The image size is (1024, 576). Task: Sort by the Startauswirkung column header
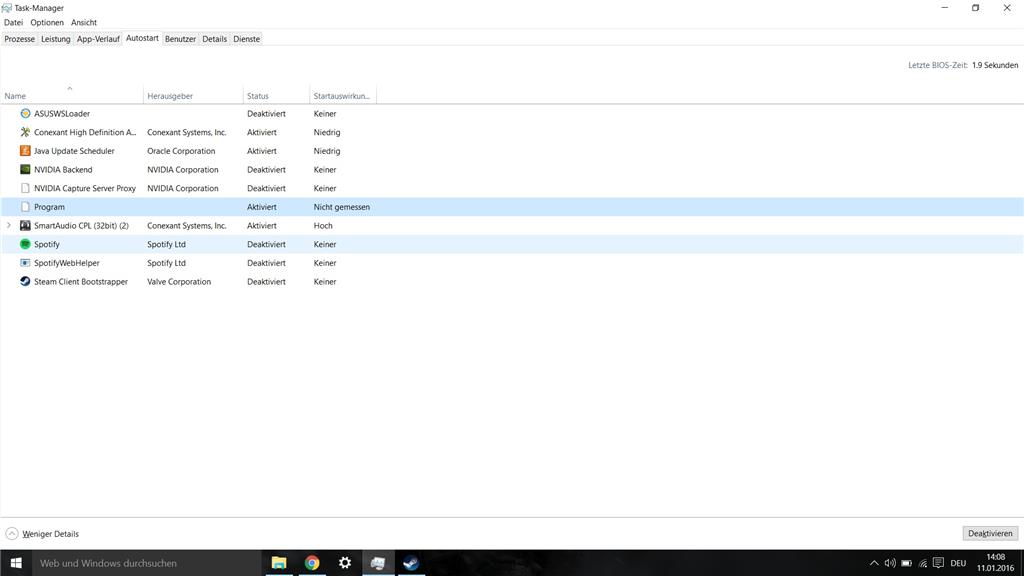click(342, 96)
